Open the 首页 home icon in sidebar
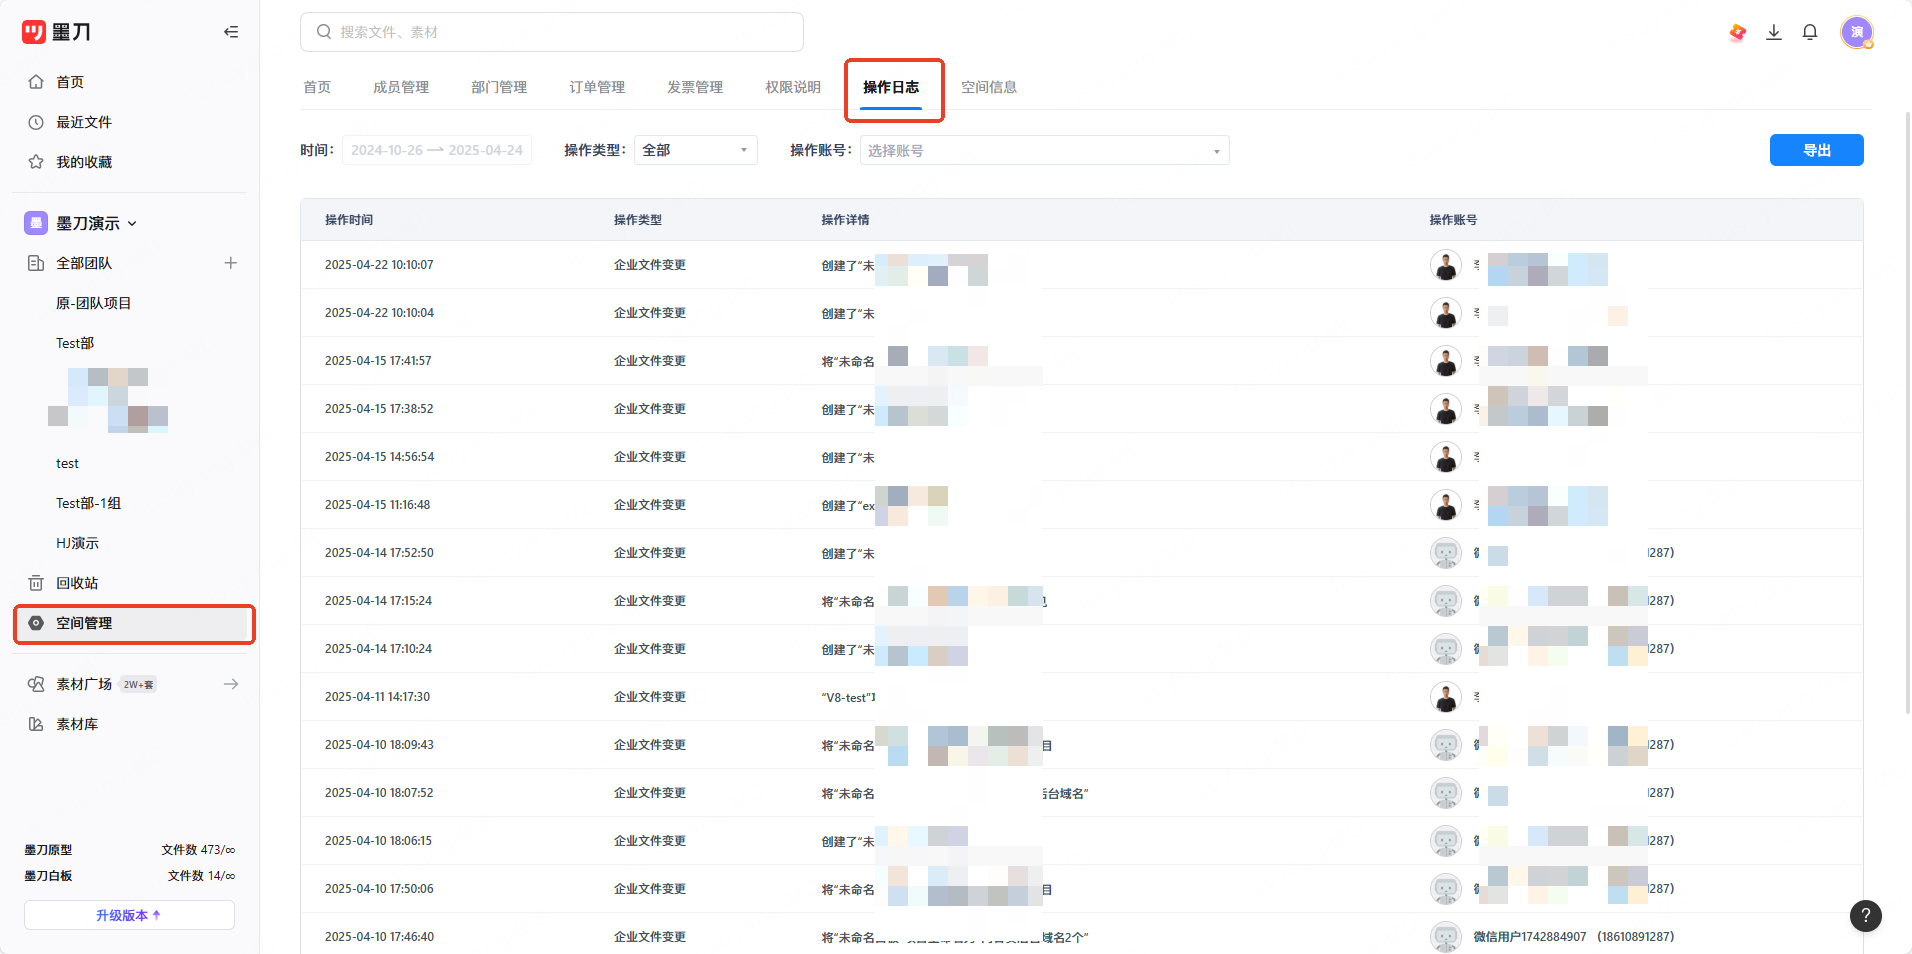Viewport: 1912px width, 954px height. pyautogui.click(x=36, y=82)
